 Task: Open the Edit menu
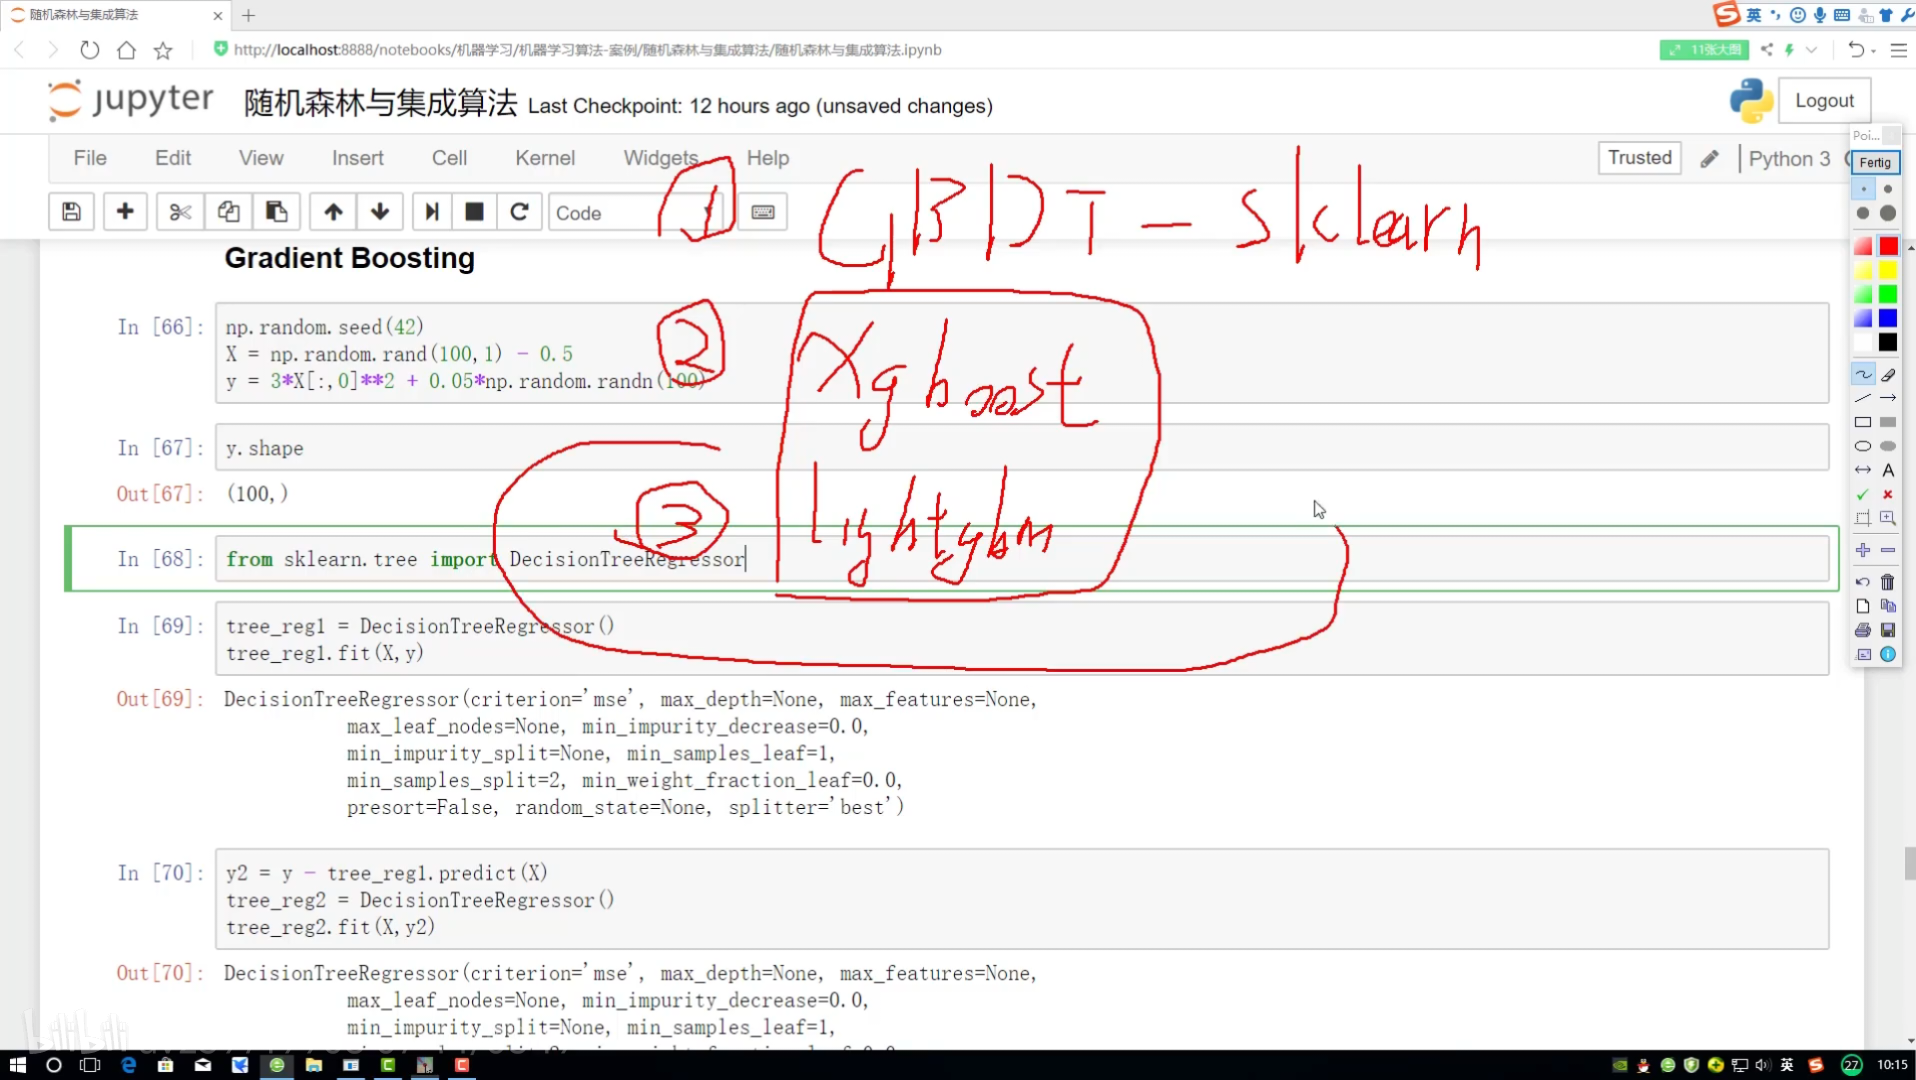point(173,158)
